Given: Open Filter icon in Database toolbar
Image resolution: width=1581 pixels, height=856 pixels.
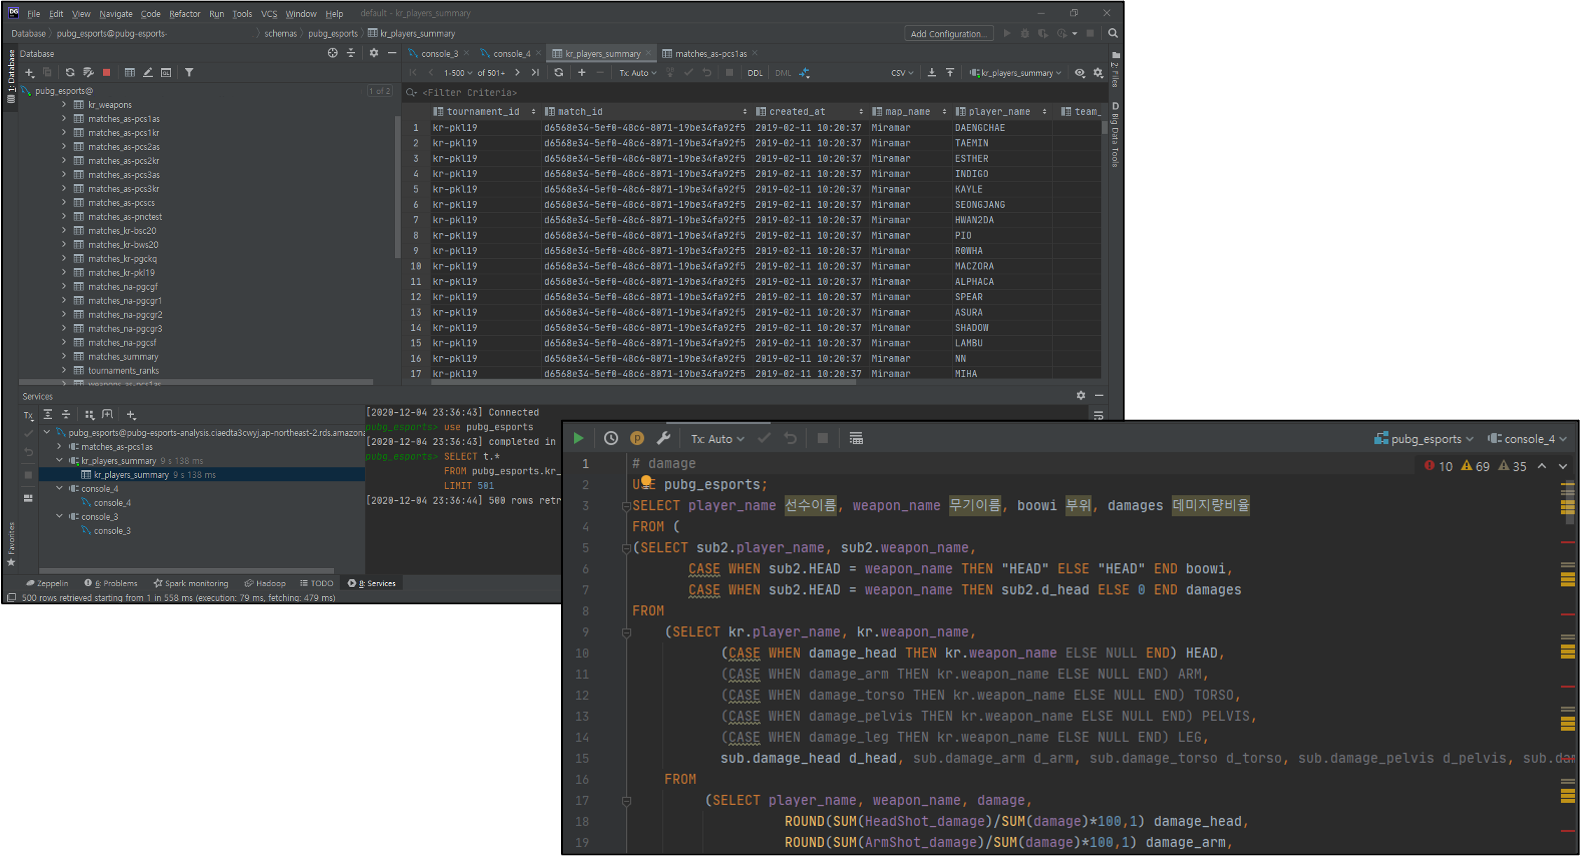Looking at the screenshot, I should [189, 73].
